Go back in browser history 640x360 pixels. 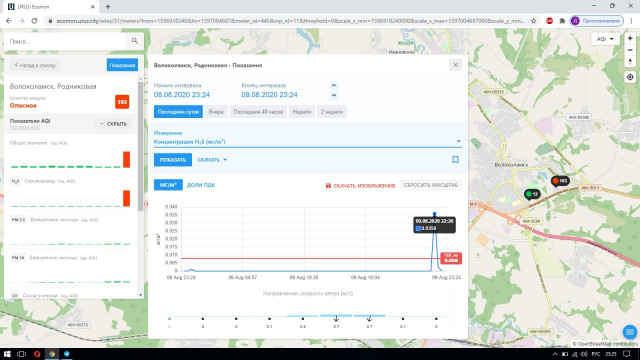click(x=9, y=21)
